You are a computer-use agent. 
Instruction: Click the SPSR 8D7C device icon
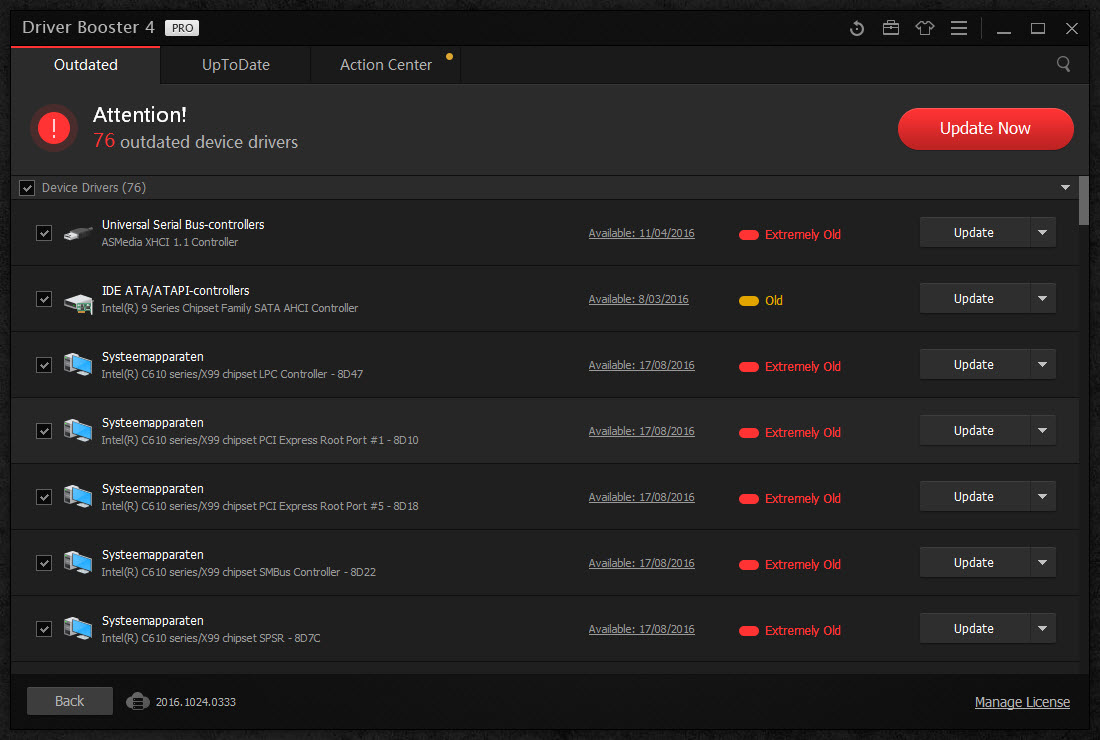(78, 628)
